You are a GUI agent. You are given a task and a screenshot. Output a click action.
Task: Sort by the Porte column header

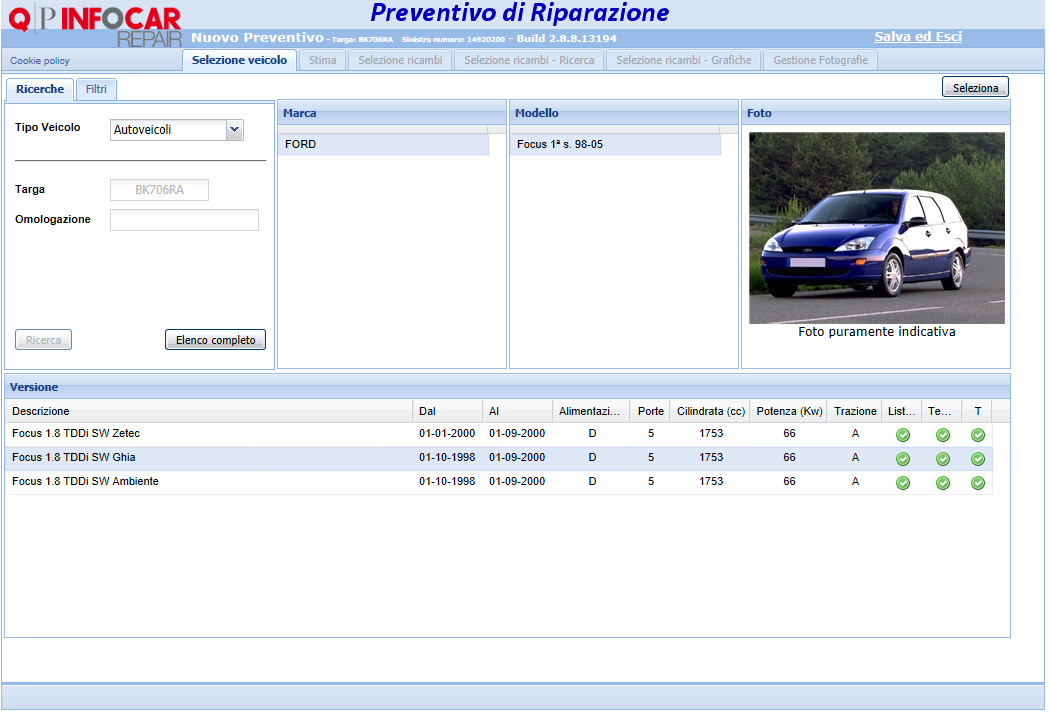(x=650, y=411)
